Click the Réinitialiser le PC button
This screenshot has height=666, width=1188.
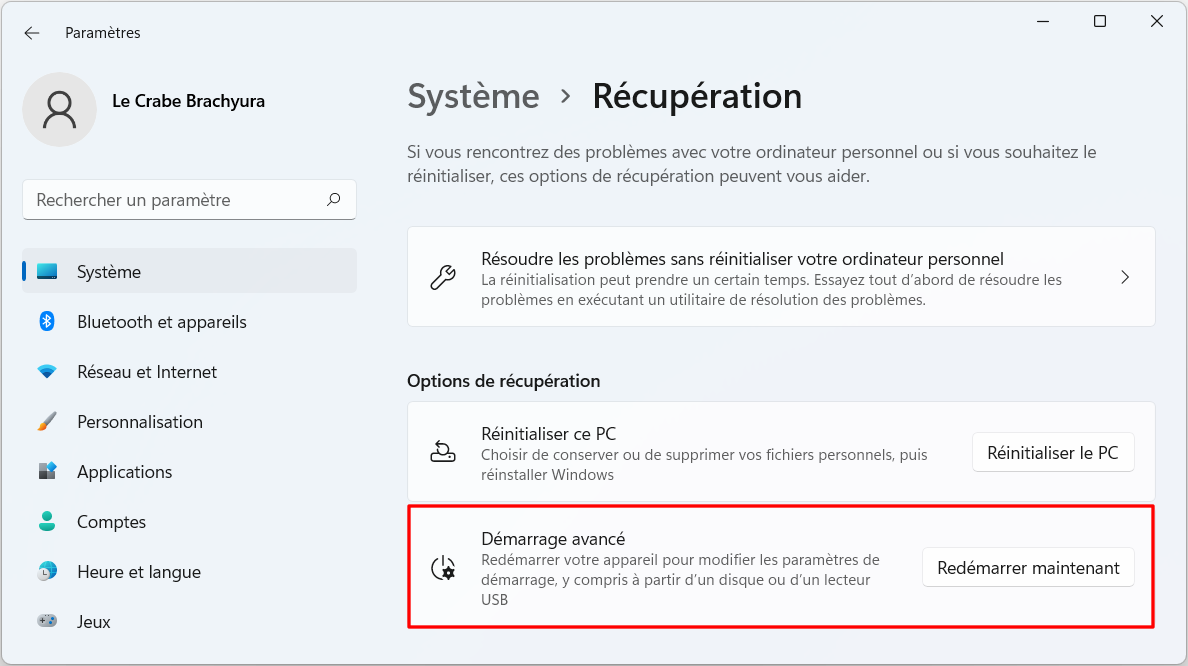click(1053, 452)
